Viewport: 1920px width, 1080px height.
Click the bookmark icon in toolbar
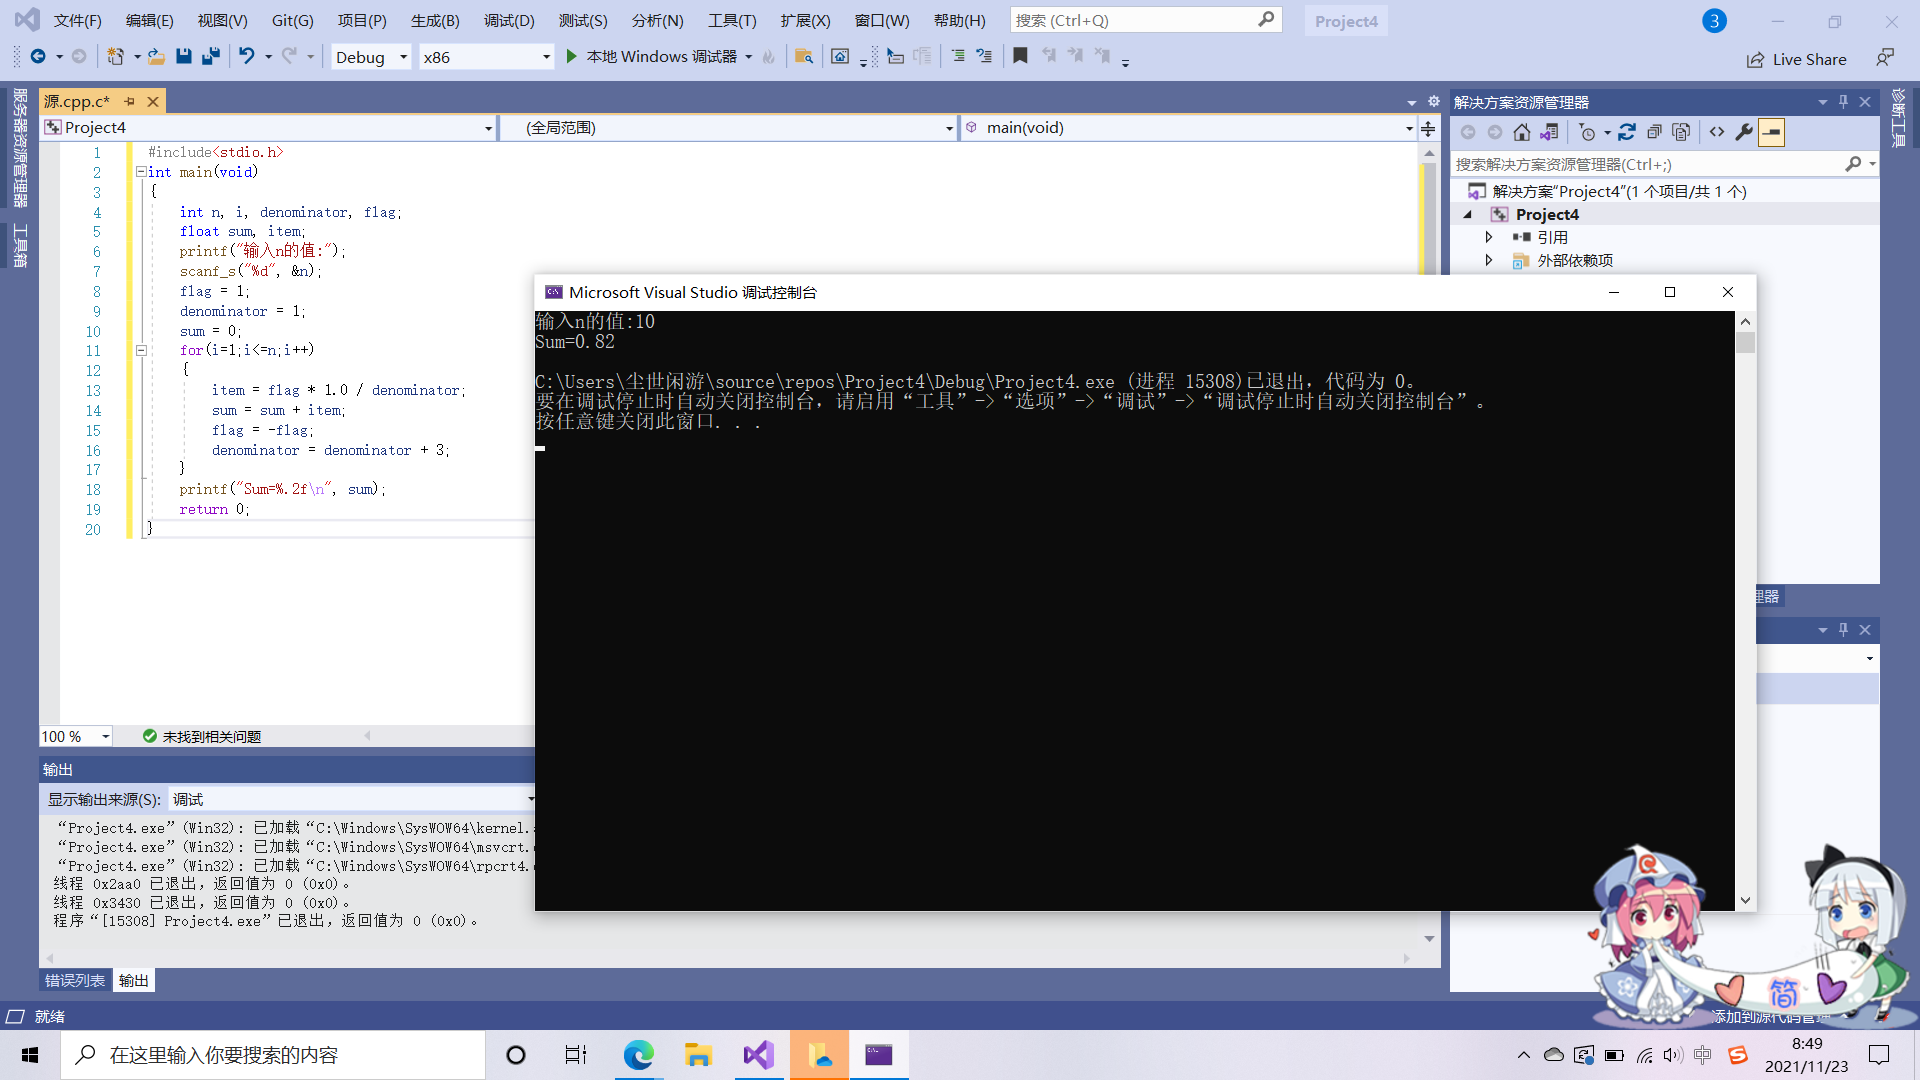click(1020, 57)
